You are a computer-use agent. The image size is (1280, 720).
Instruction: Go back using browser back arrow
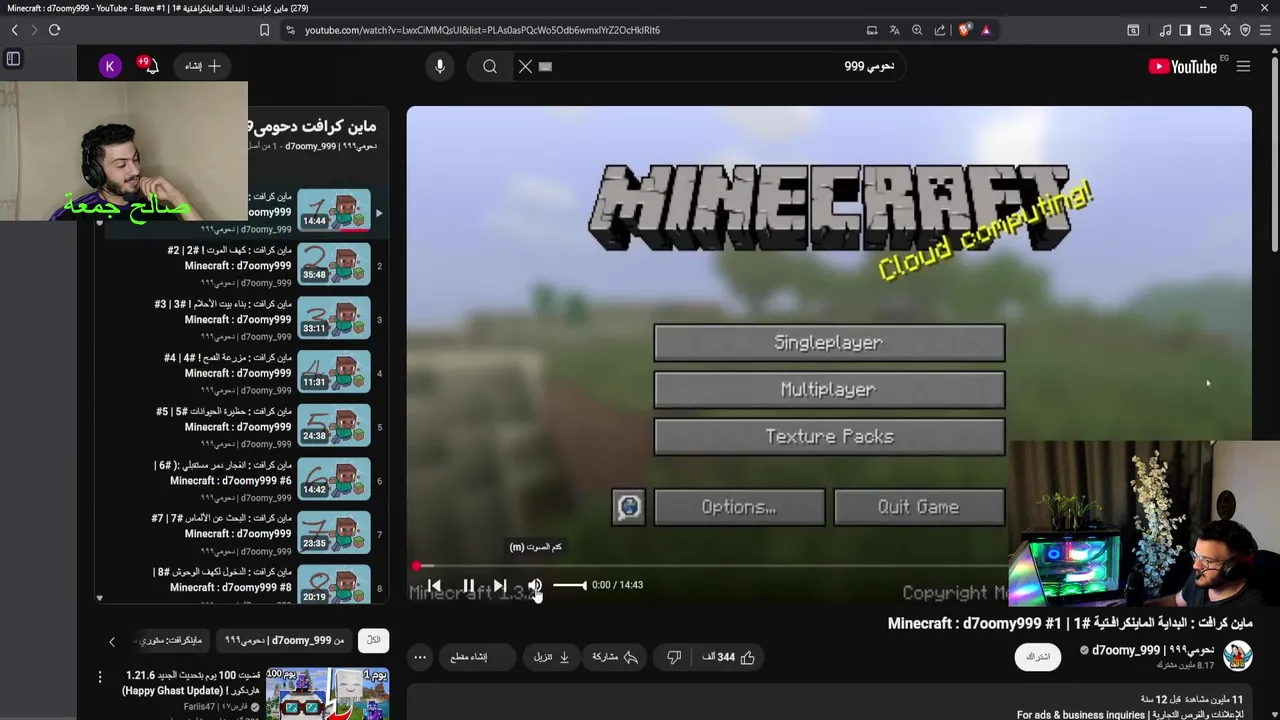pos(15,30)
